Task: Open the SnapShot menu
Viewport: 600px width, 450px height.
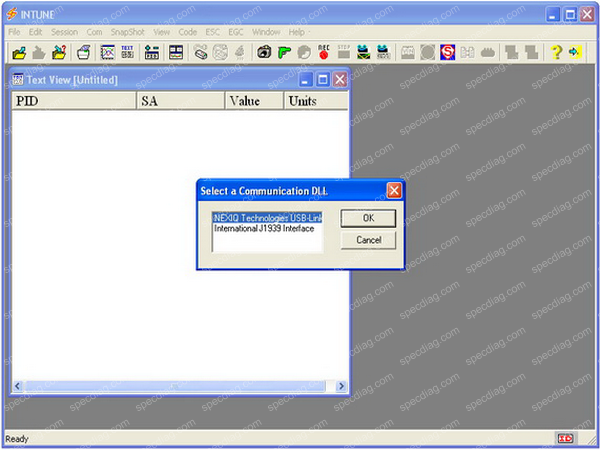Action: click(127, 32)
